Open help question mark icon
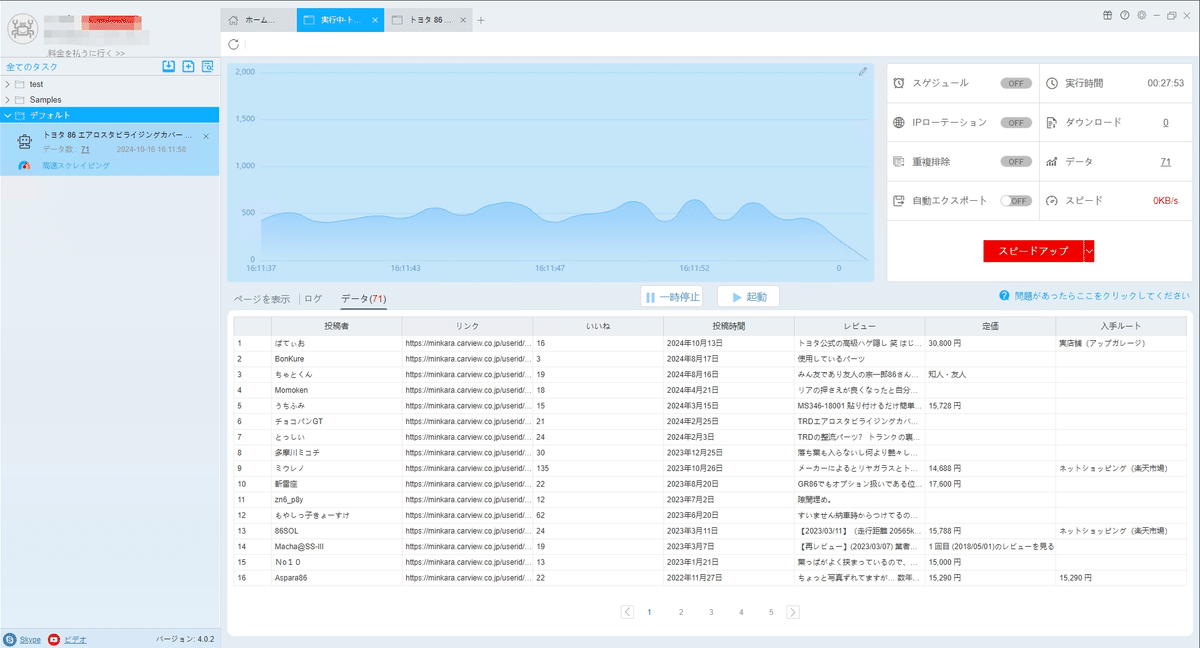This screenshot has height=648, width=1200. pyautogui.click(x=1125, y=15)
